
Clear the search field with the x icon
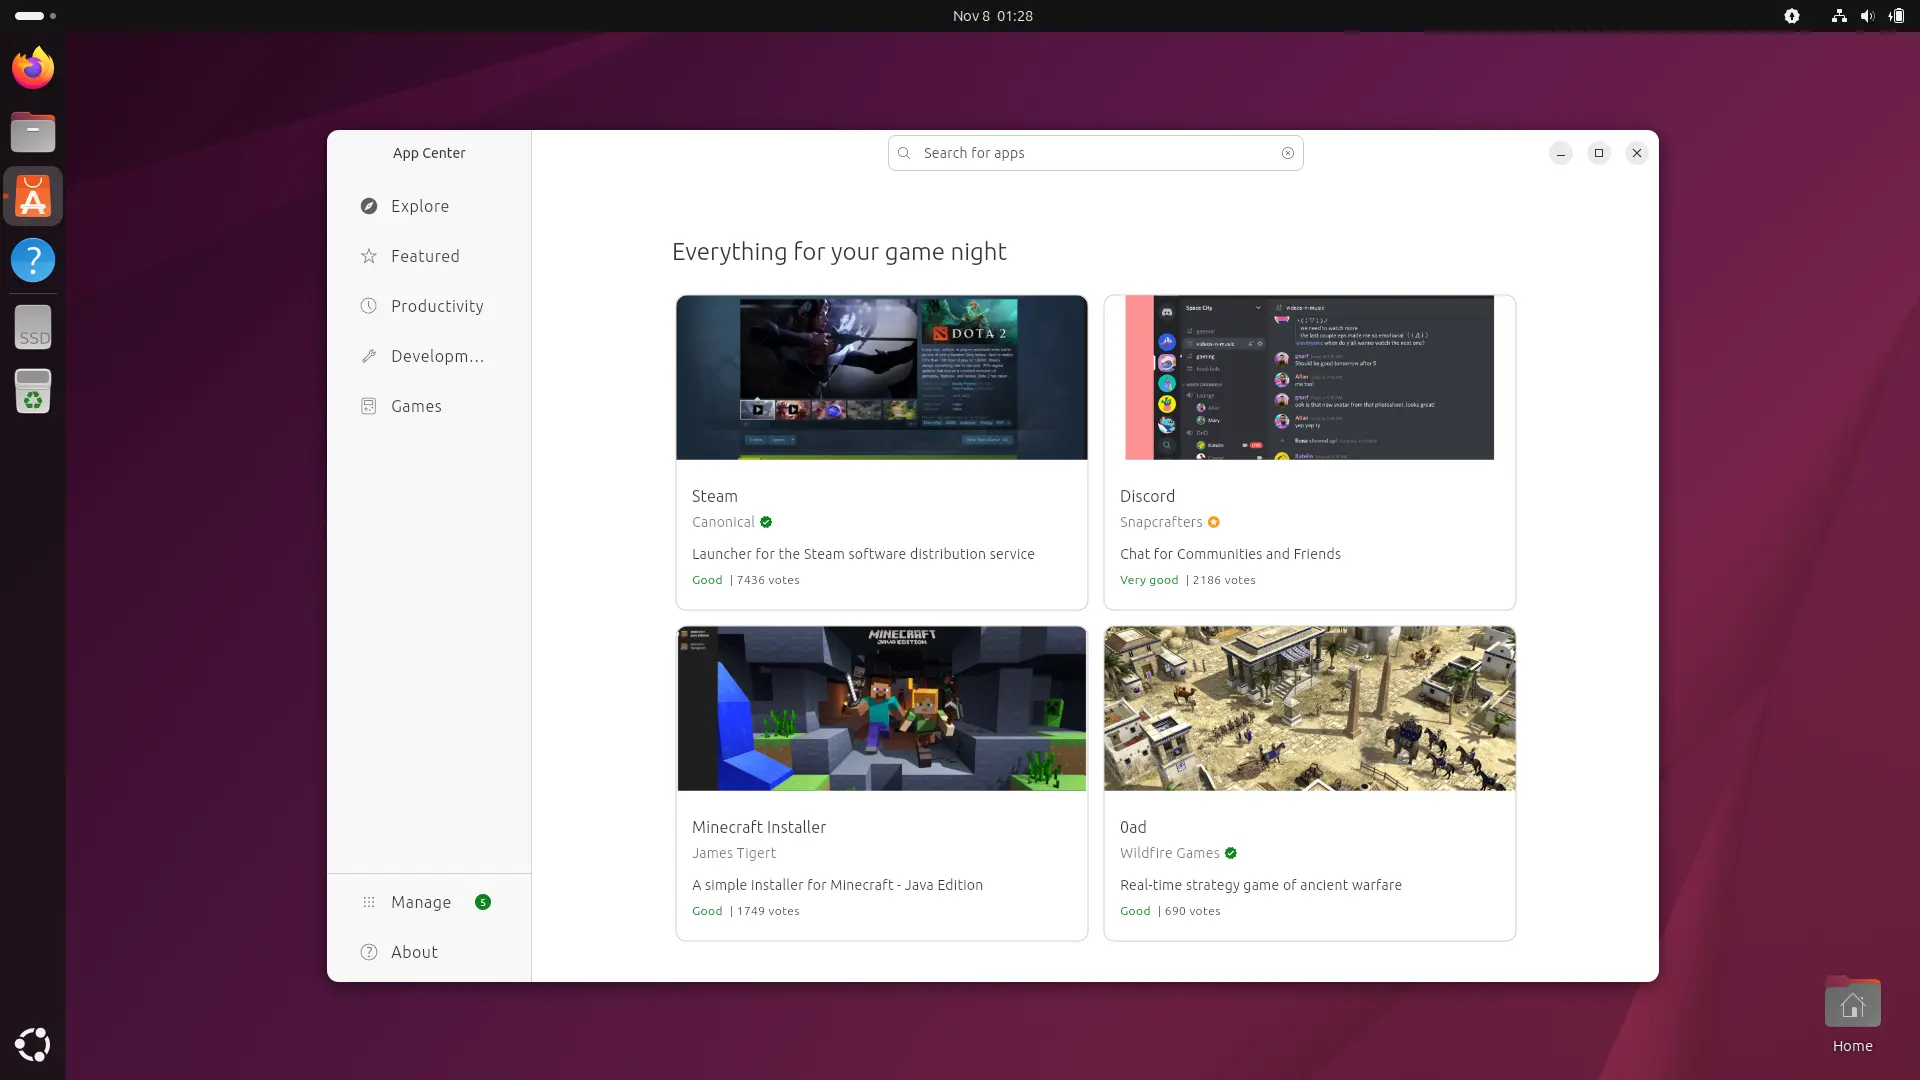click(x=1288, y=152)
